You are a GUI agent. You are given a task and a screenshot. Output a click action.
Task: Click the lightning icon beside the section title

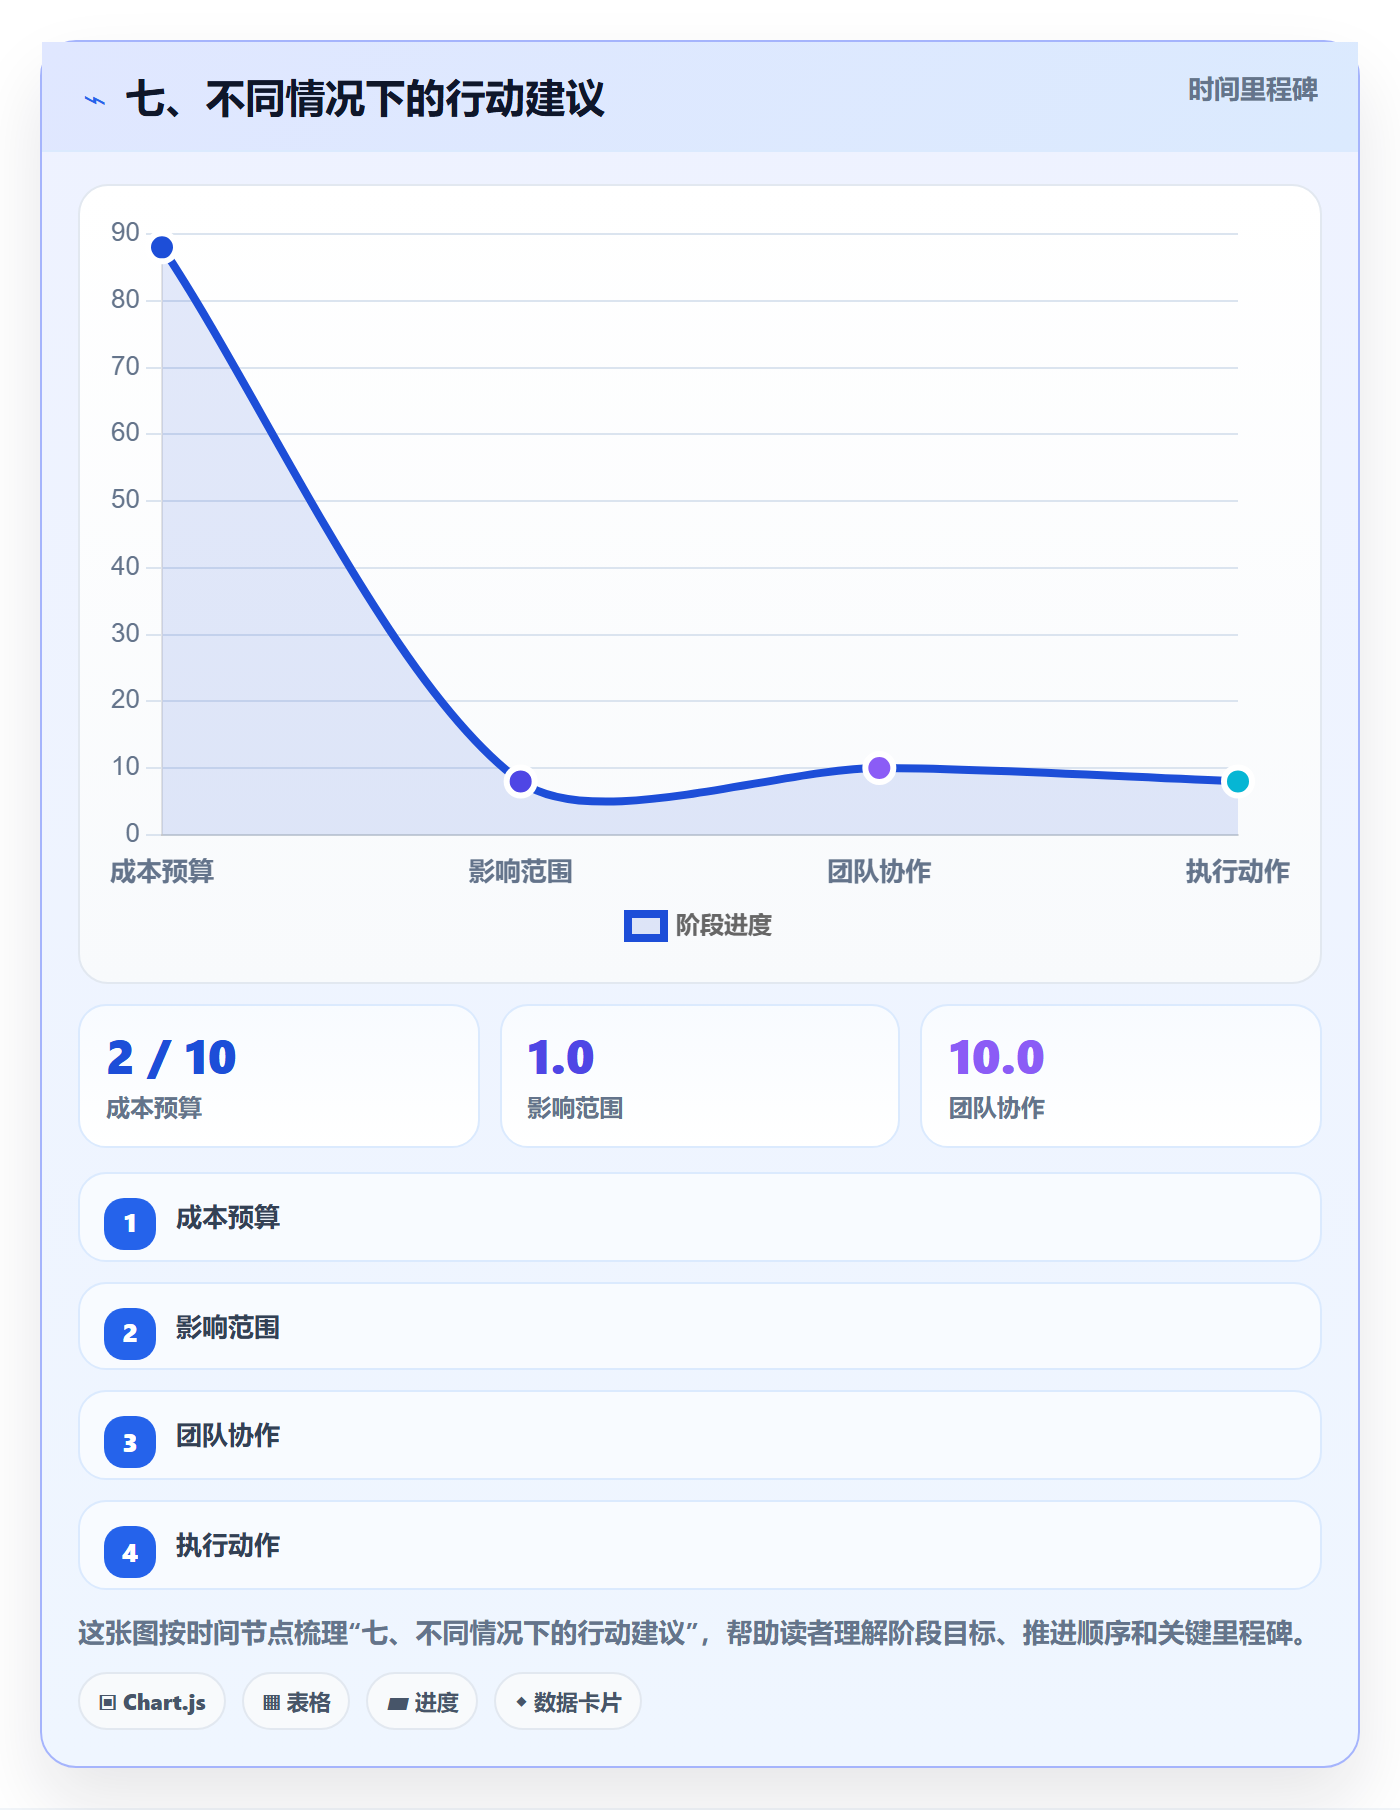click(95, 100)
